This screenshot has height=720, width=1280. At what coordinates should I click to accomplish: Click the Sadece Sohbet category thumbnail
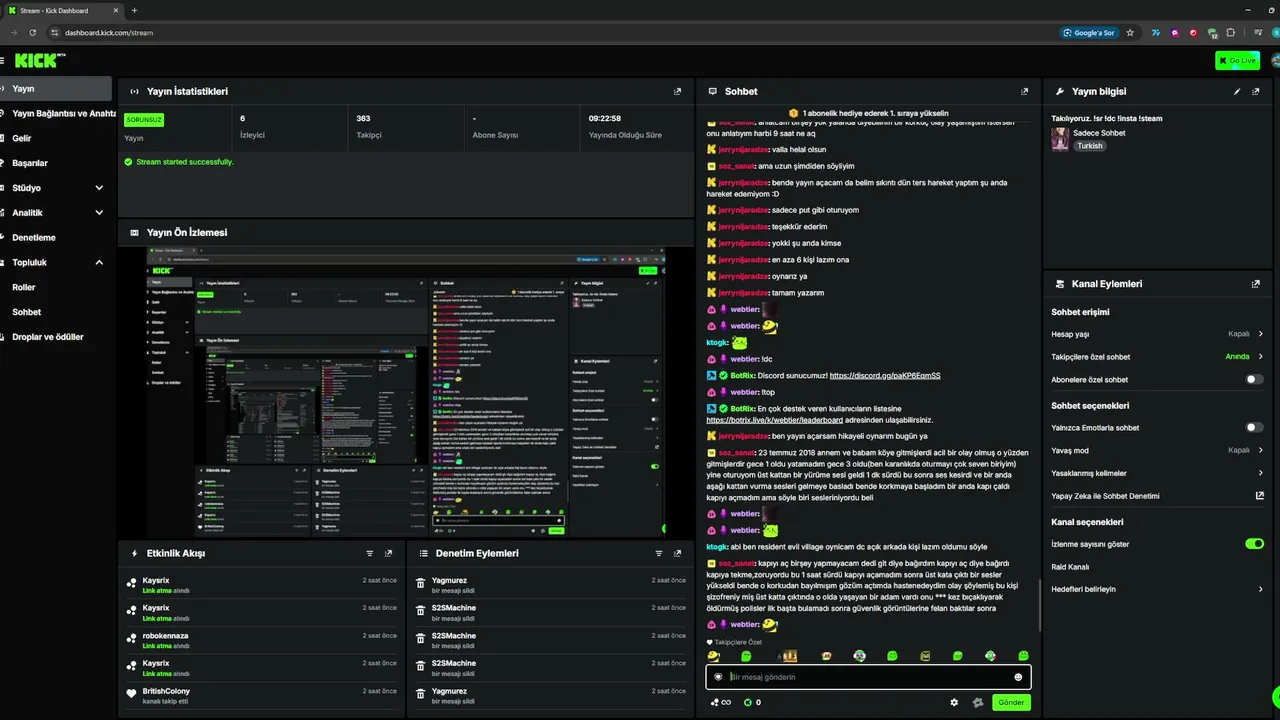[x=1060, y=139]
